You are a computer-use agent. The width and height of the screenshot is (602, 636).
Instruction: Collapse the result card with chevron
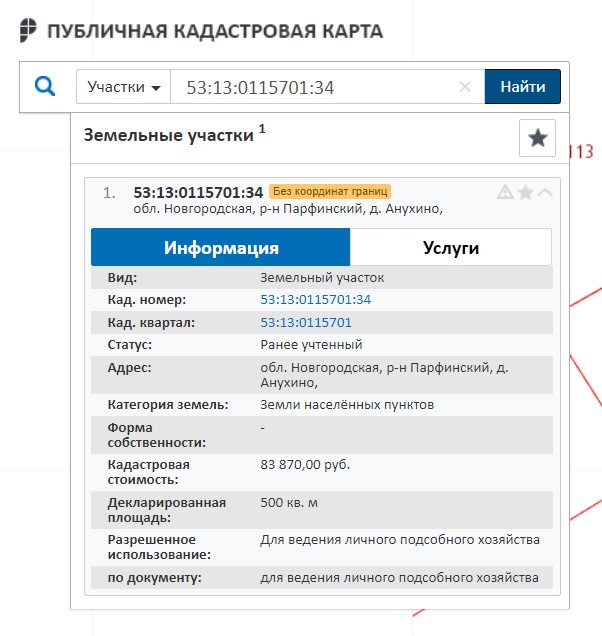tap(545, 192)
